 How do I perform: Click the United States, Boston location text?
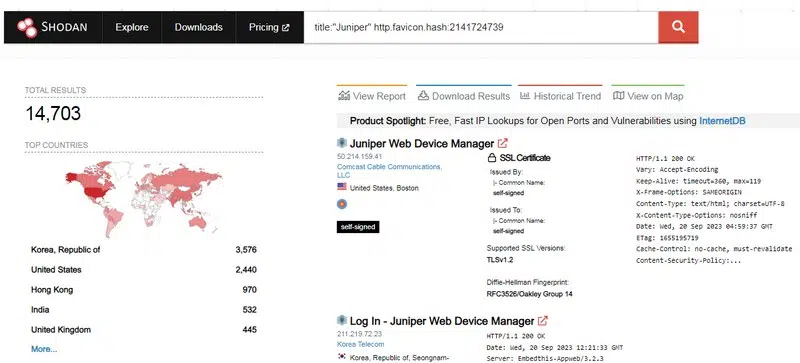click(384, 188)
